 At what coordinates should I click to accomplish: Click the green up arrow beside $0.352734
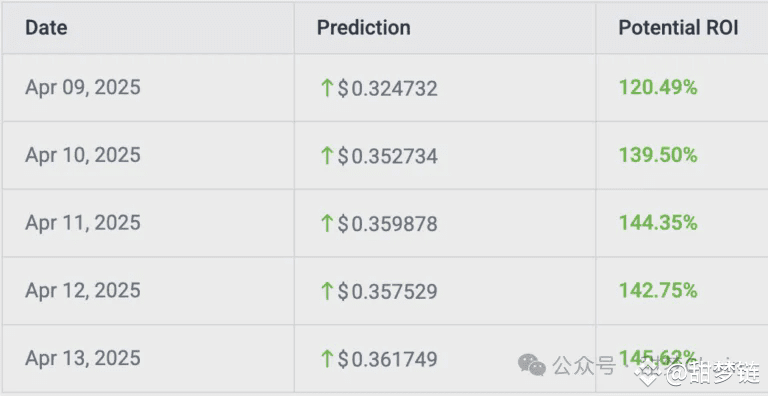coord(326,156)
